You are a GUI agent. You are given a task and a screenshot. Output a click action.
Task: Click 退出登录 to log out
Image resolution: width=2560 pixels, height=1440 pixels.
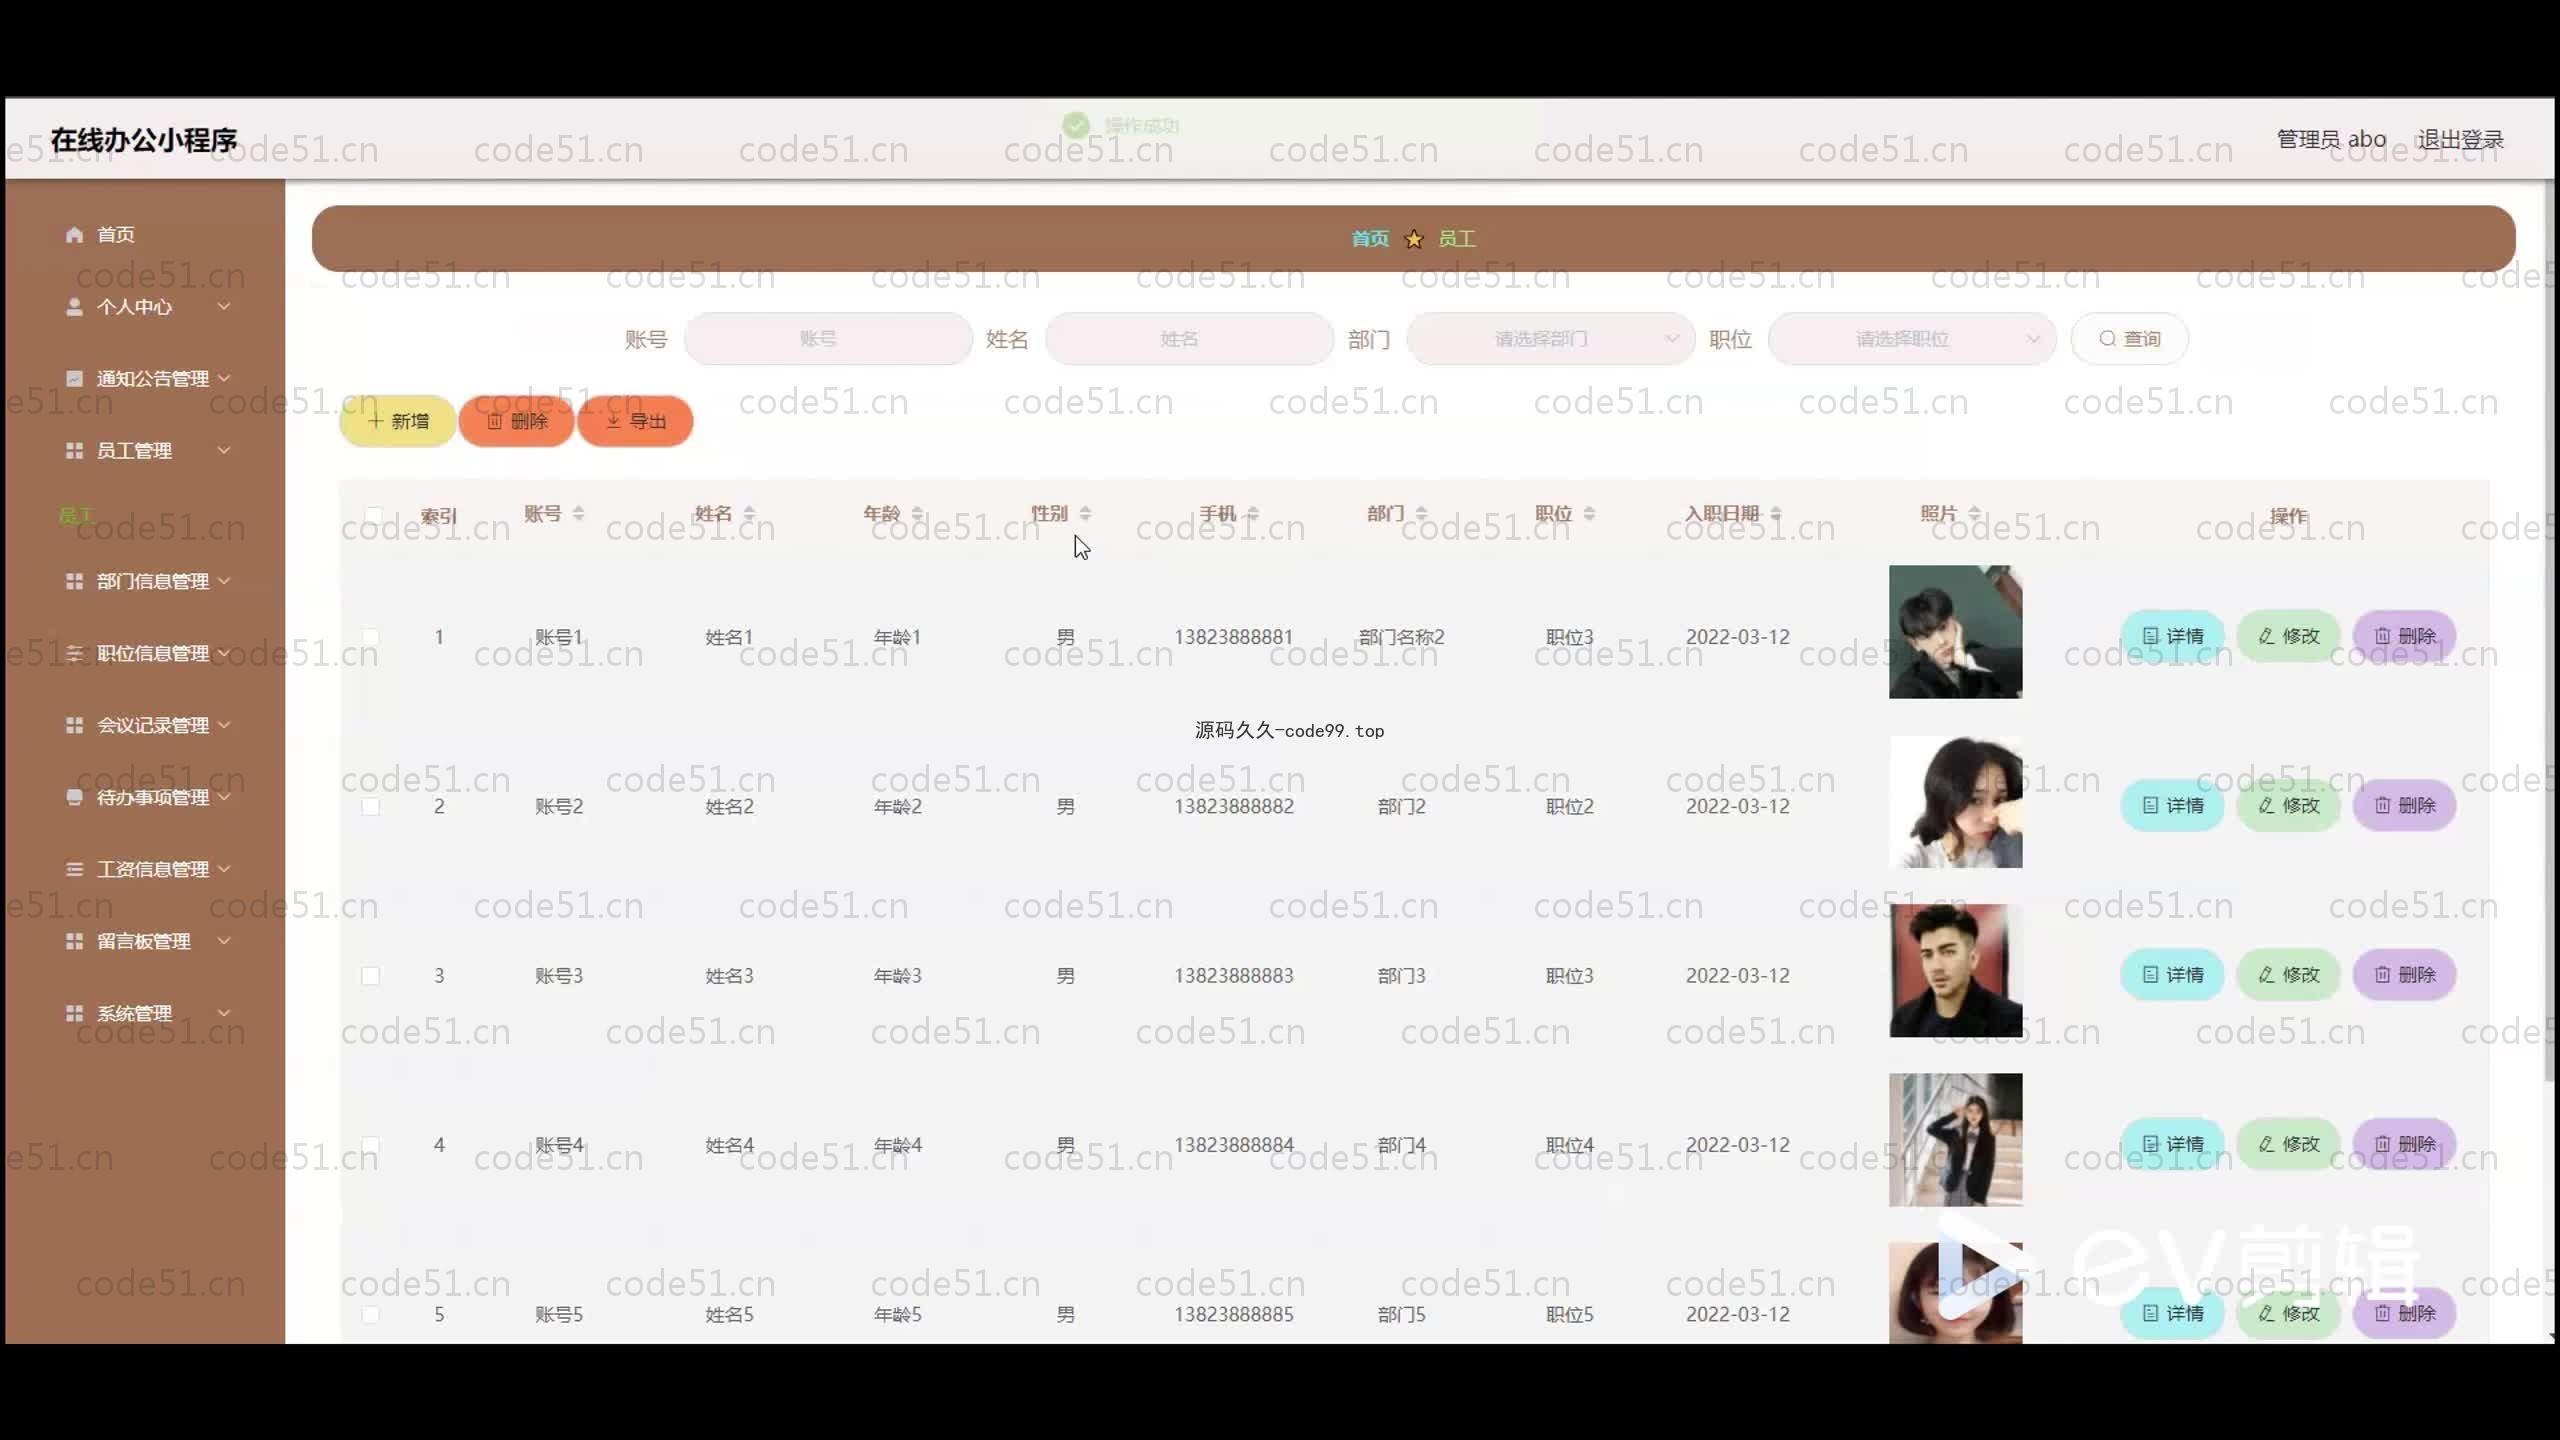(2460, 140)
